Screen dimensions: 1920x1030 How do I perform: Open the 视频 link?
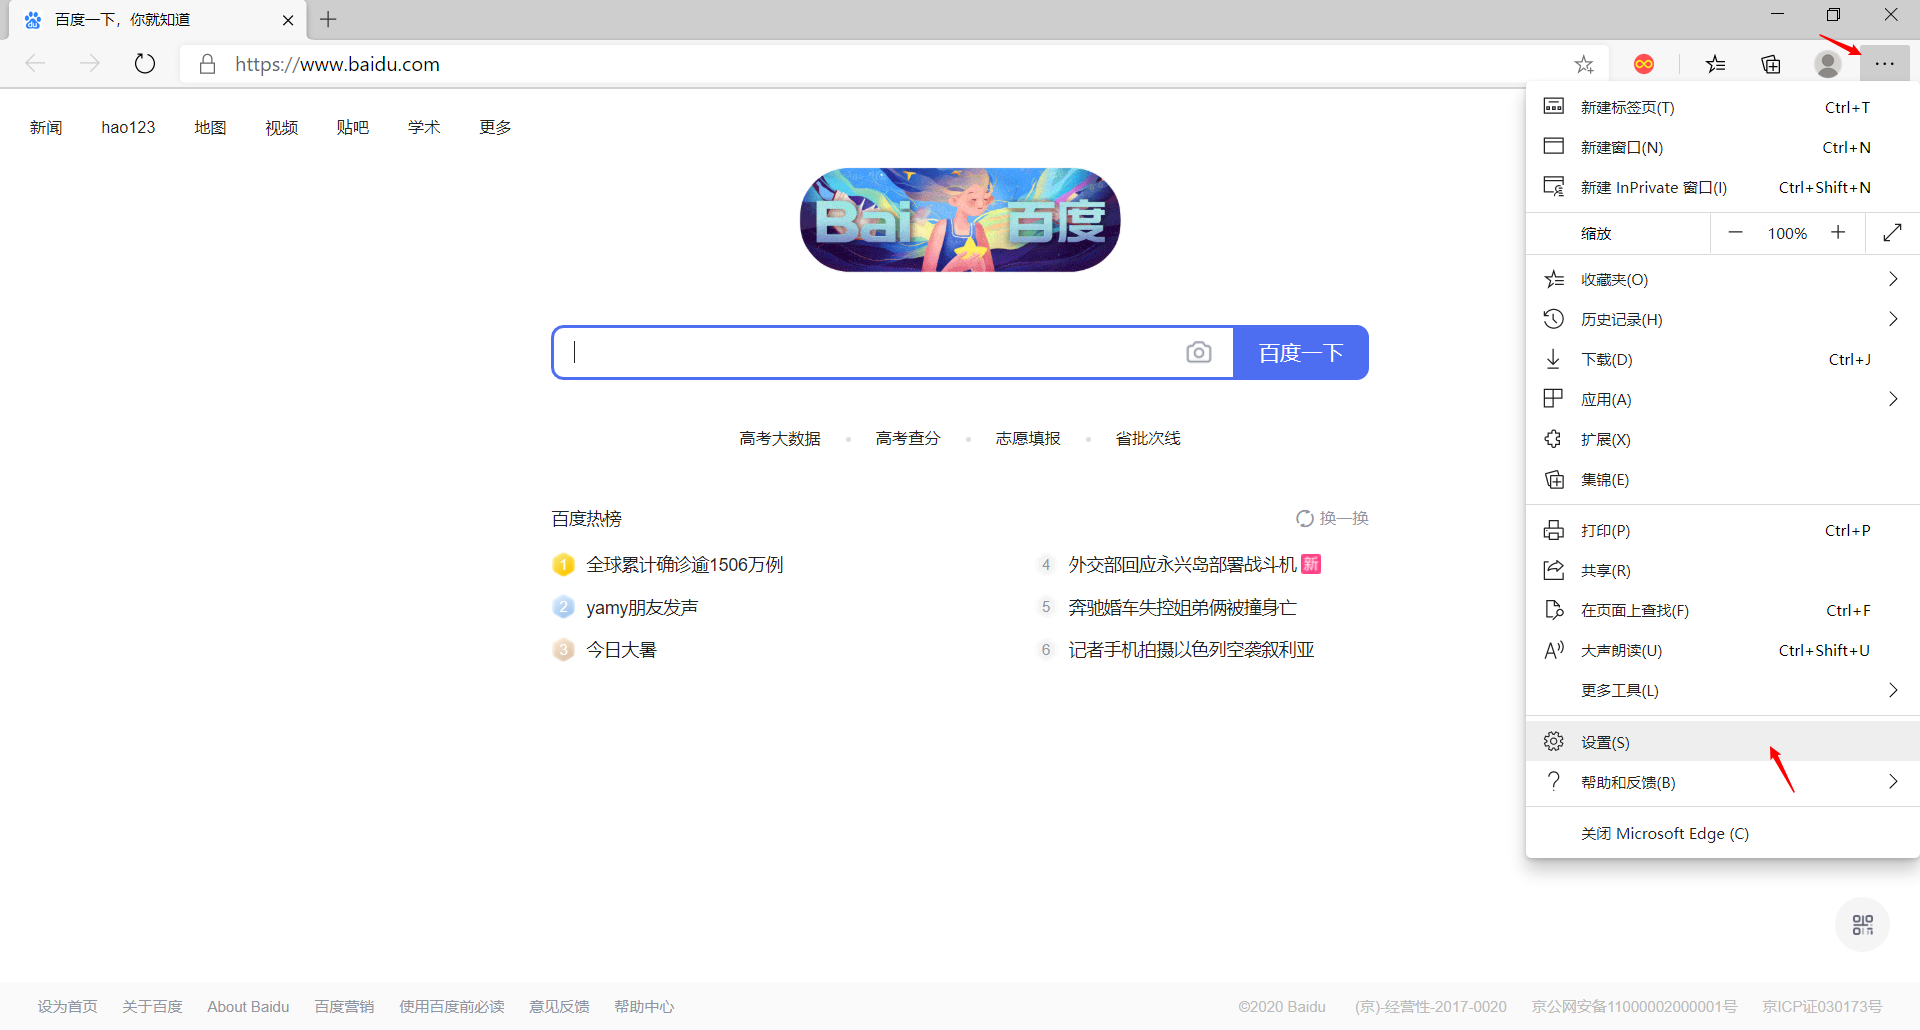[281, 127]
